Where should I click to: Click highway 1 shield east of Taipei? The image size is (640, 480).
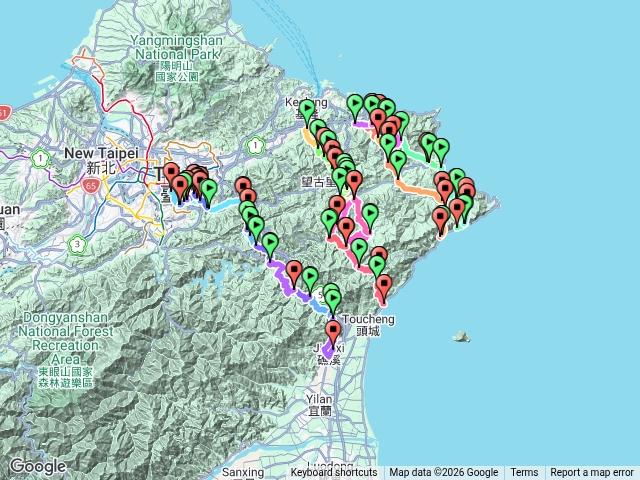[x=256, y=145]
